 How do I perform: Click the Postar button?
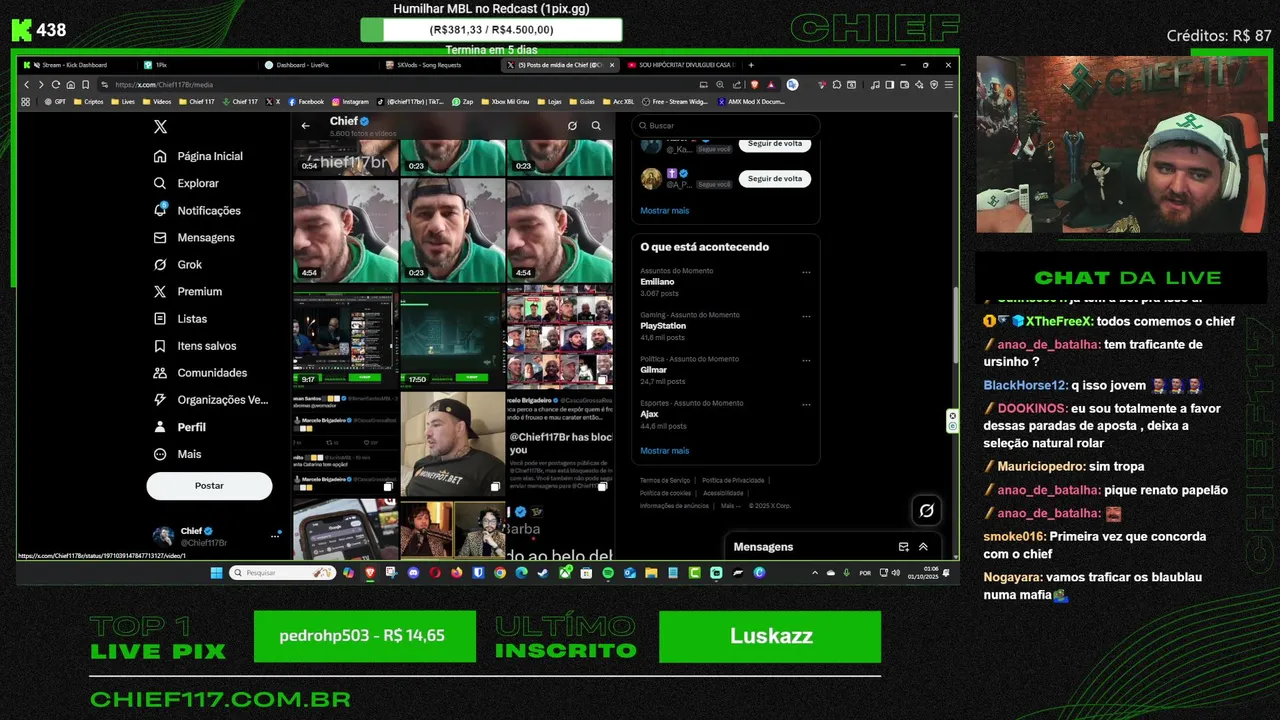point(209,486)
